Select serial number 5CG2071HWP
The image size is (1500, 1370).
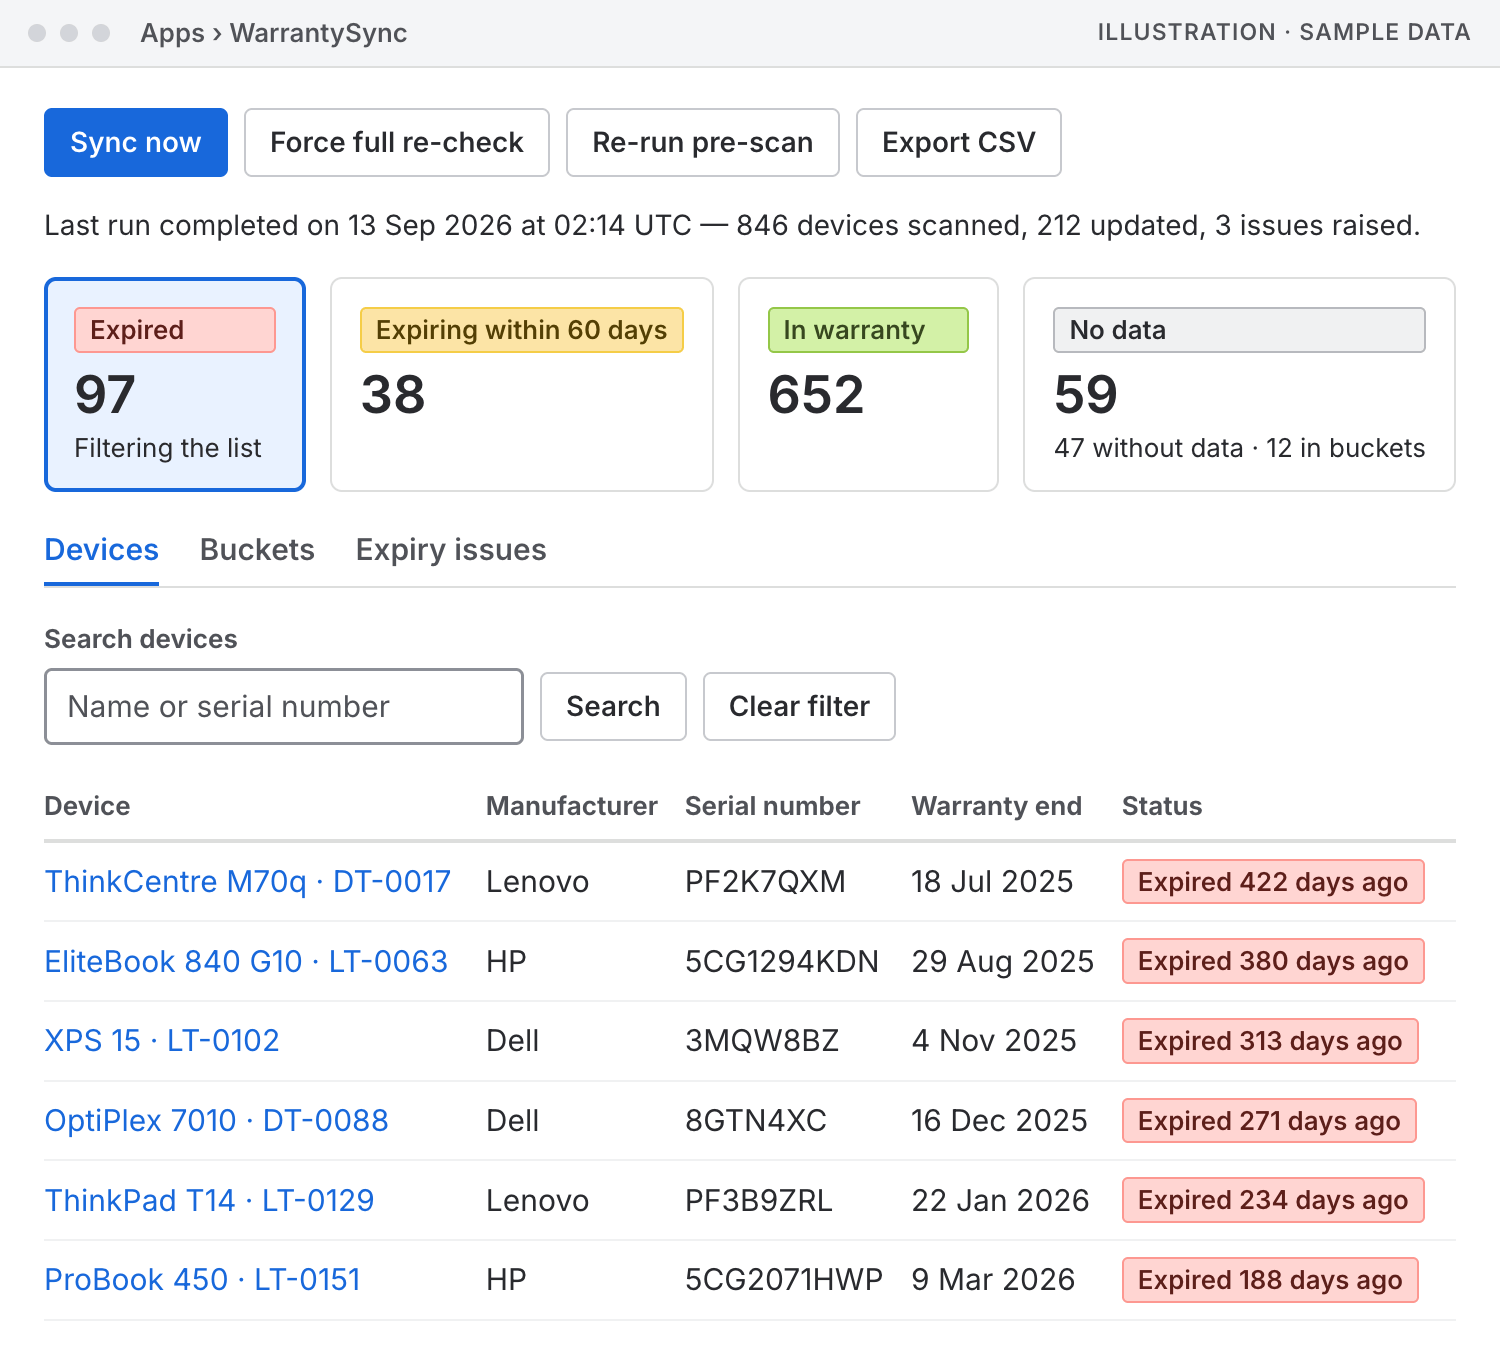tap(784, 1280)
